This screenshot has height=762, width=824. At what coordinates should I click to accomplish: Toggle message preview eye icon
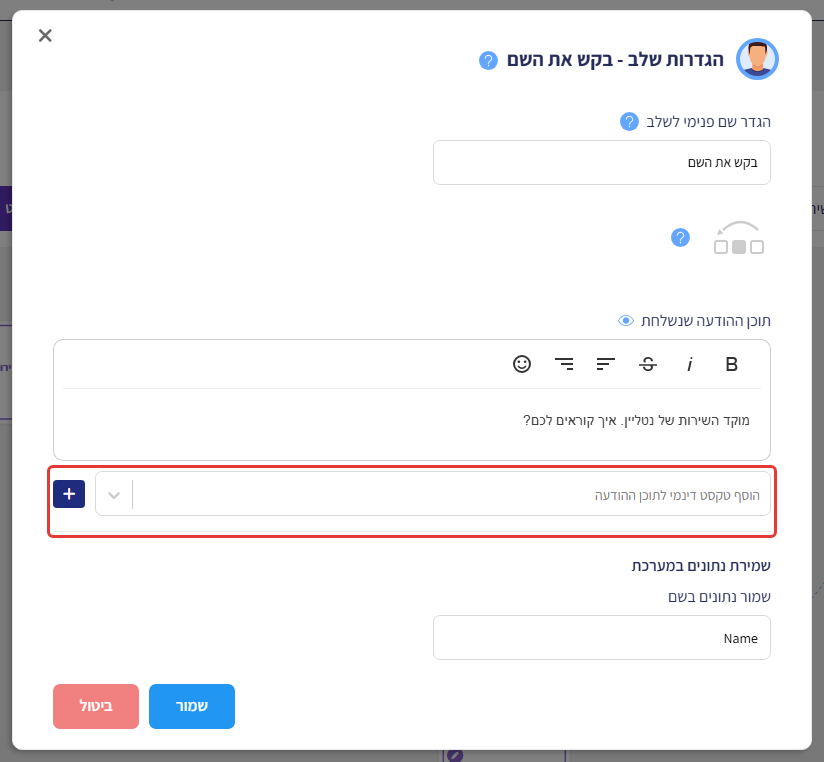625,321
